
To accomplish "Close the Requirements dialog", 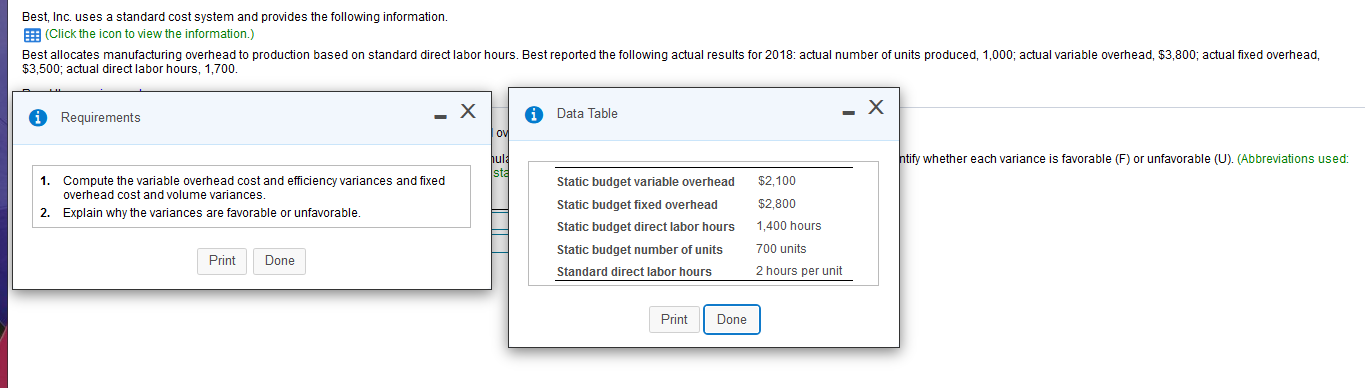I will click(467, 110).
